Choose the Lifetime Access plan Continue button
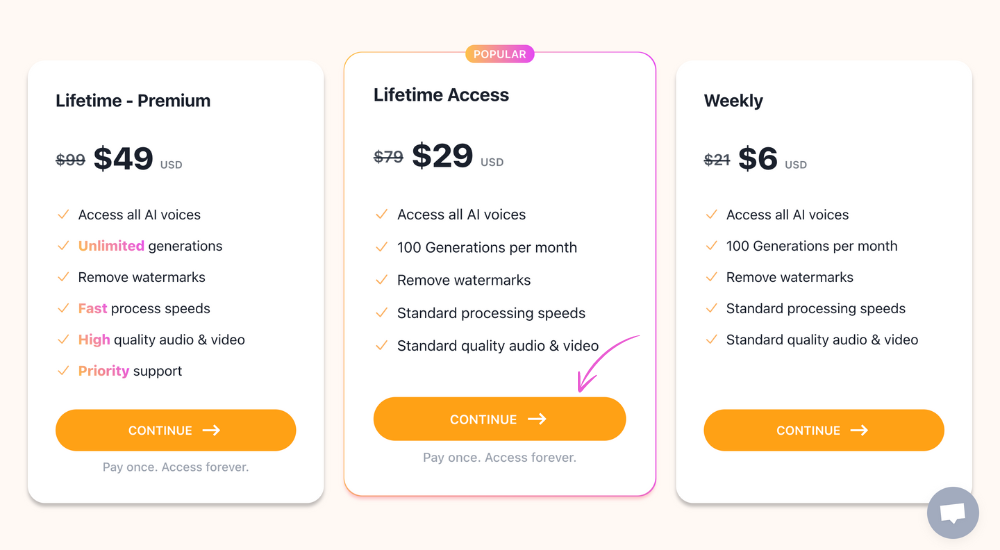The height and width of the screenshot is (550, 1000). [499, 419]
